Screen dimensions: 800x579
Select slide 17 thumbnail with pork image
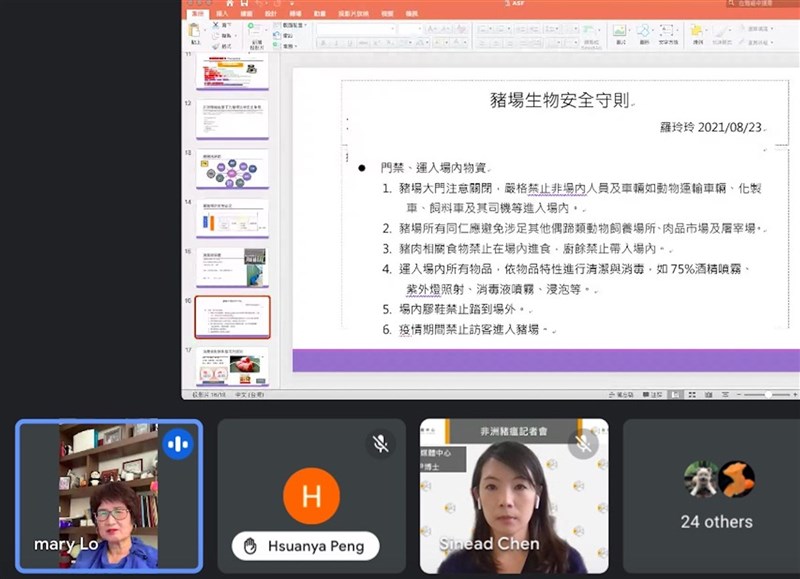pyautogui.click(x=232, y=366)
